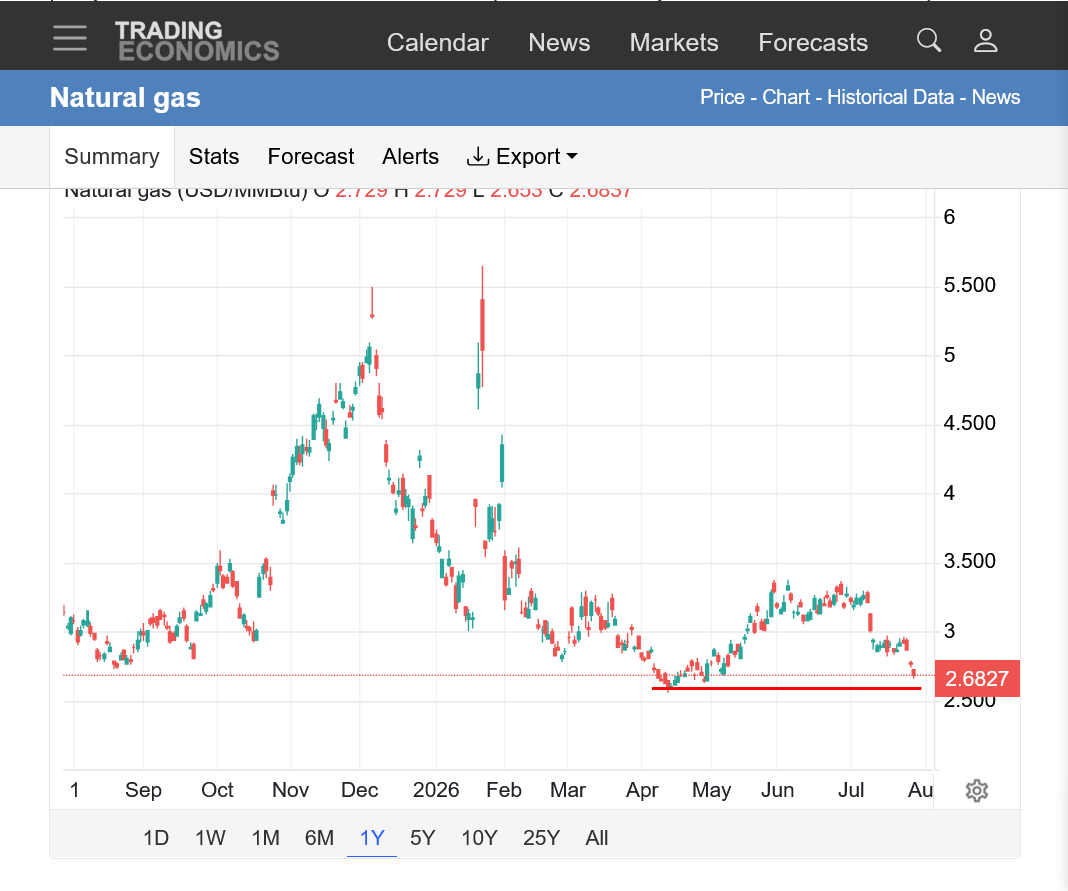Open the hamburger navigation menu
Viewport: 1068px width, 891px height.
click(69, 38)
